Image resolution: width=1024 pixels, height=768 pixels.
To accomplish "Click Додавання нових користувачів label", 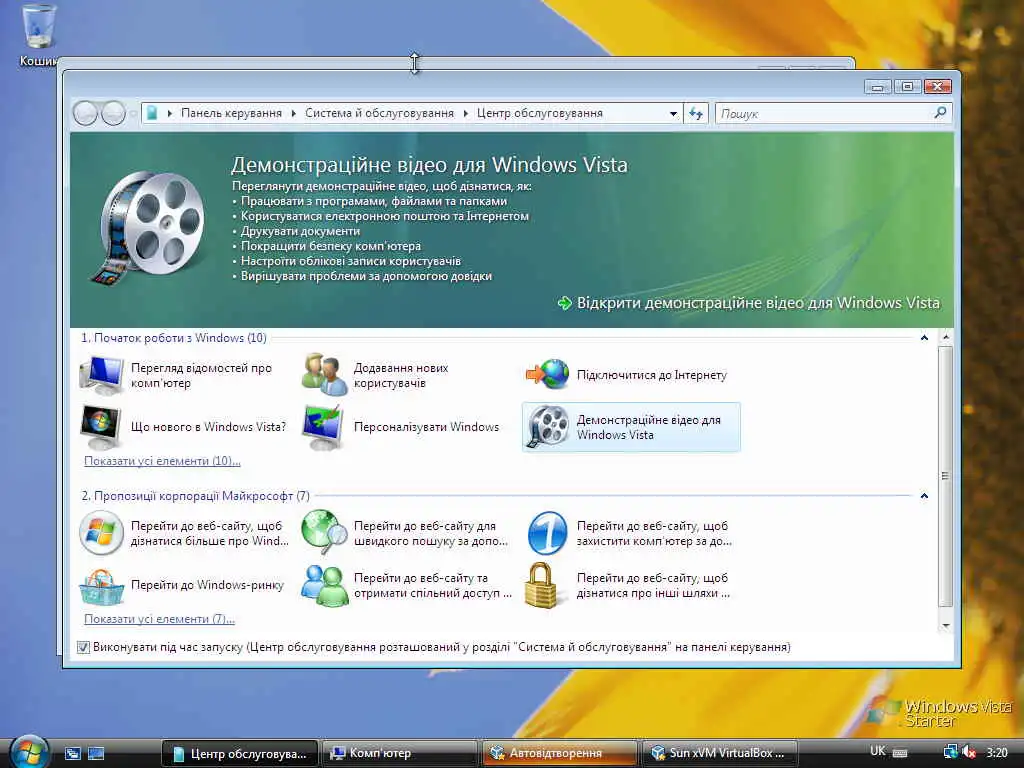I will (401, 376).
